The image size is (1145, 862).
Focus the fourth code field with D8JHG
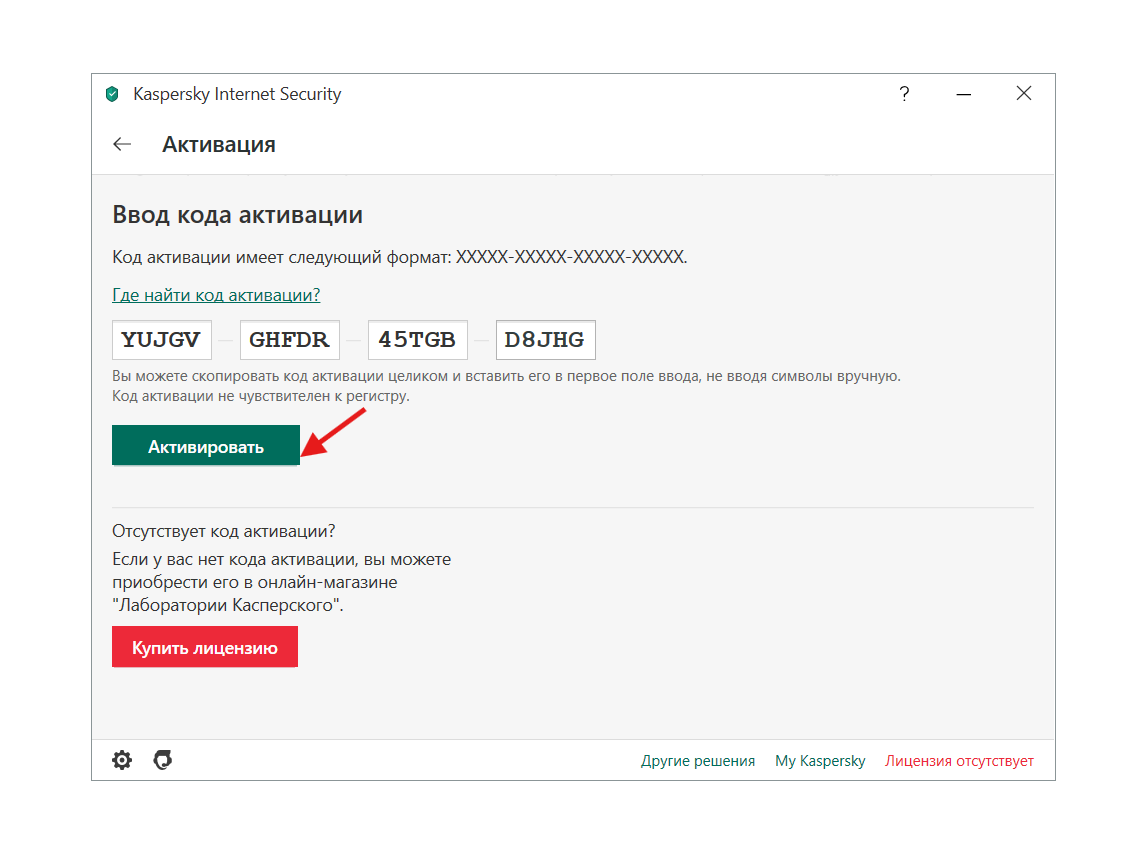point(545,340)
